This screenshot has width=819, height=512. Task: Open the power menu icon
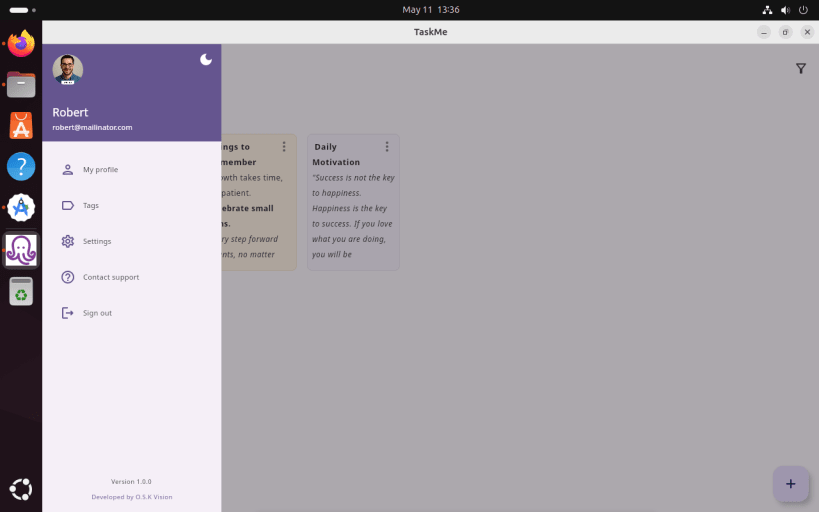click(x=803, y=10)
